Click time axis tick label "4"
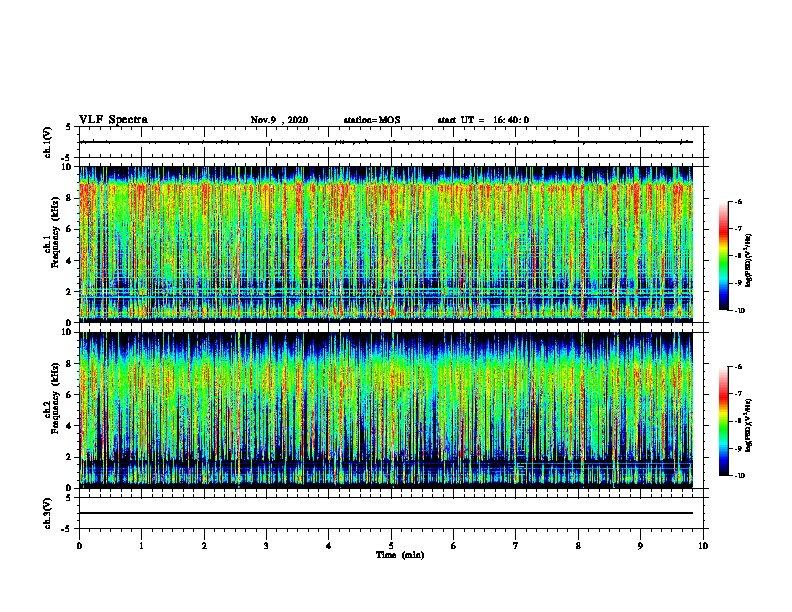The width and height of the screenshot is (792, 612). pyautogui.click(x=329, y=546)
